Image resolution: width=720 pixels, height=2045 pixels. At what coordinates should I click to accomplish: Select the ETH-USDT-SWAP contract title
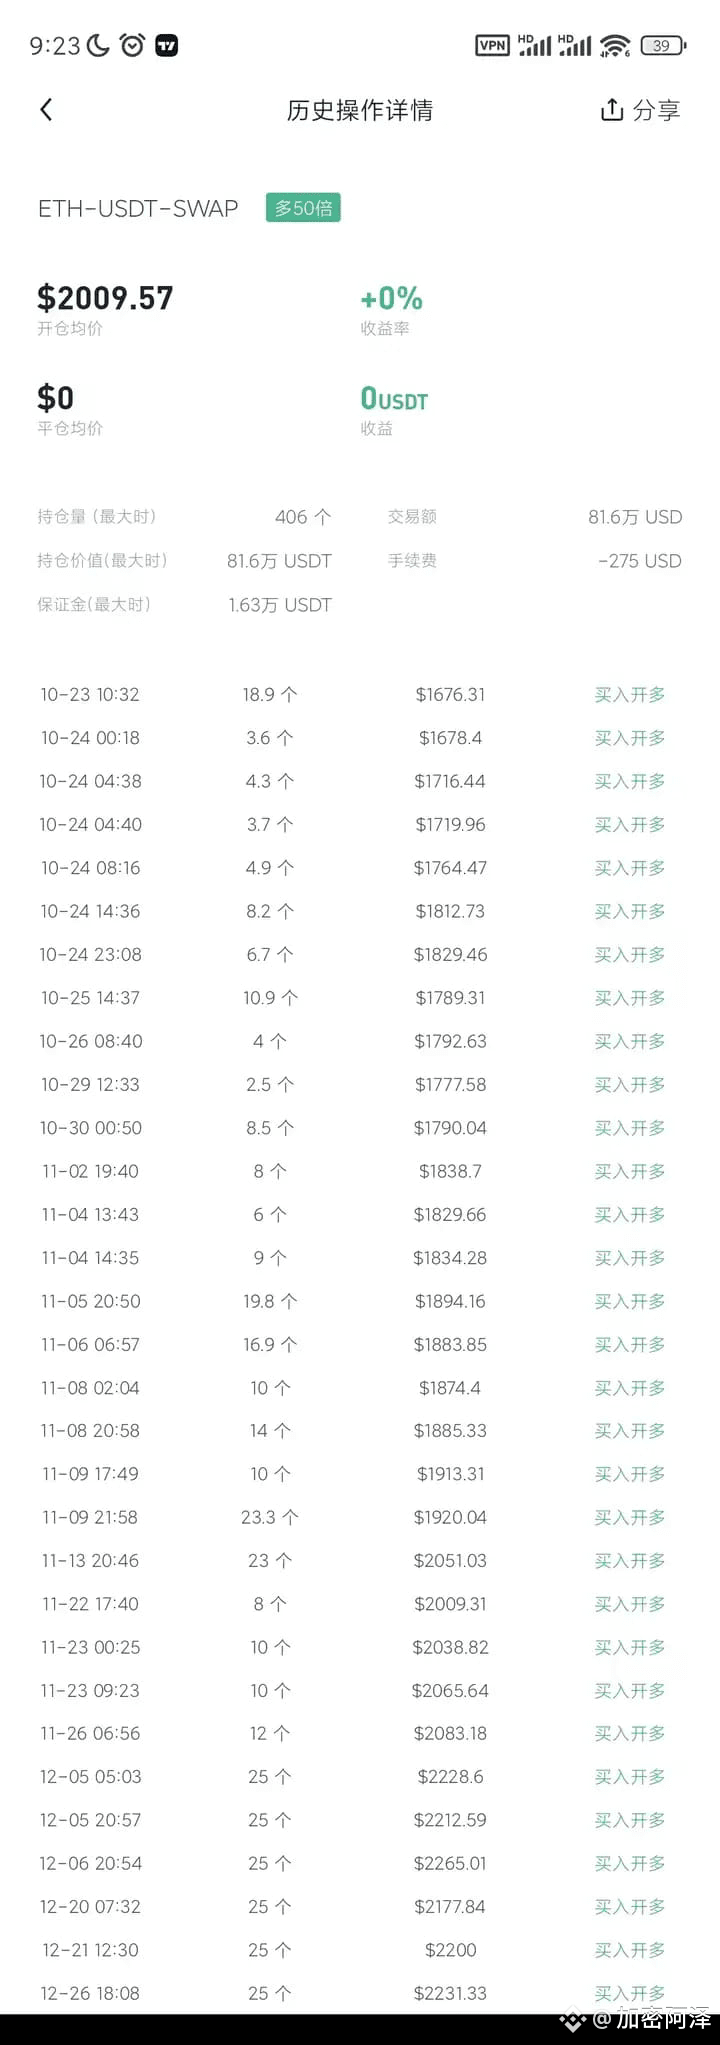pos(138,208)
